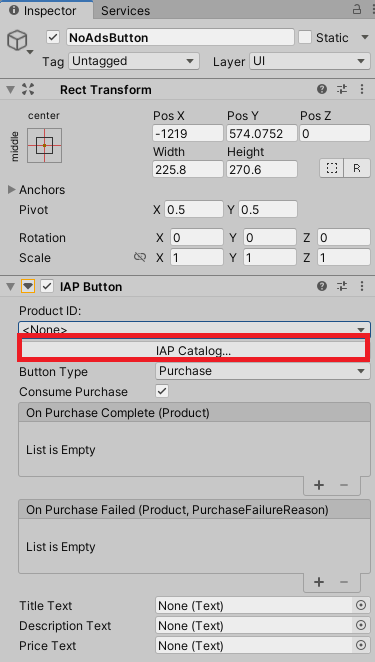Click the Rotation Z field

pos(343,238)
